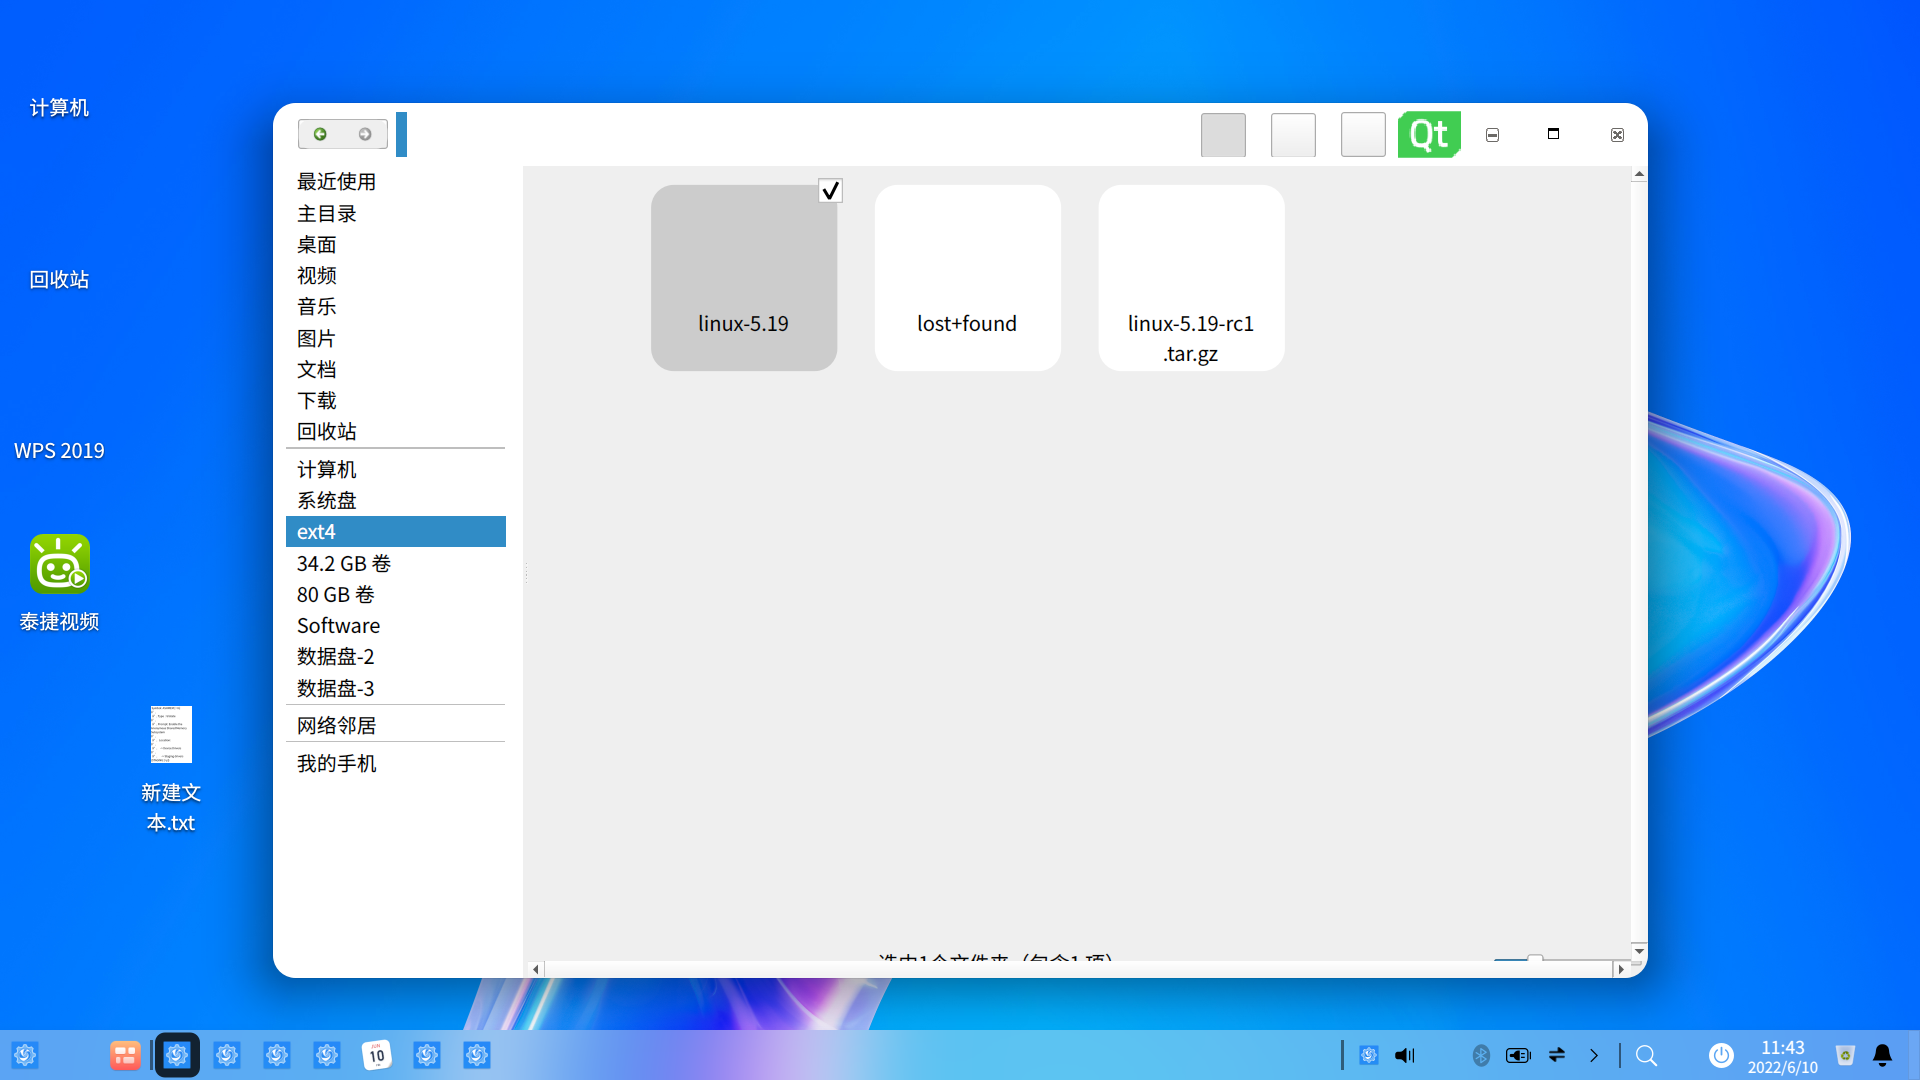
Task: Uncheck the linux-5.19 folder checkbox
Action: tap(830, 191)
